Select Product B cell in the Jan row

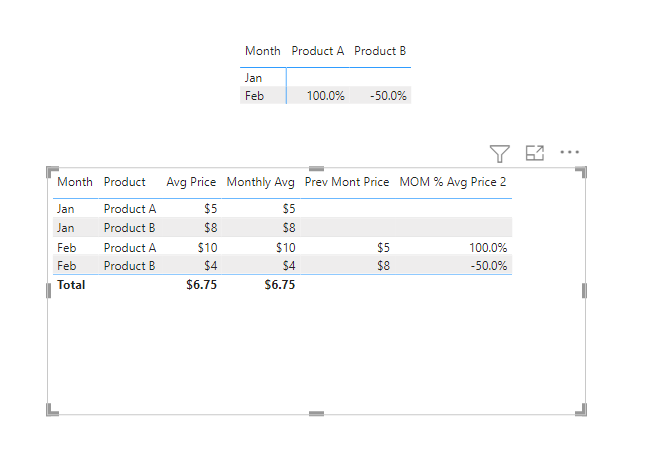129,228
